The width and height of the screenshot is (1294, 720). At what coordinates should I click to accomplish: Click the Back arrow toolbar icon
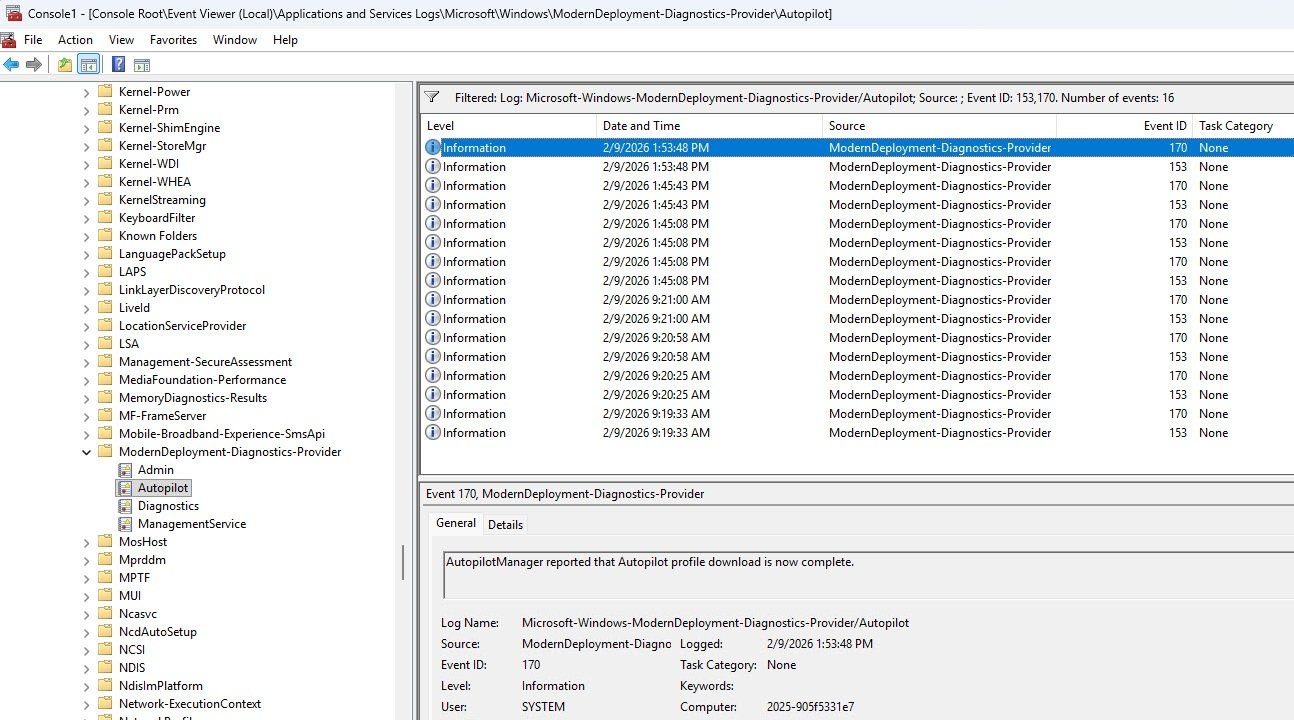(11, 65)
